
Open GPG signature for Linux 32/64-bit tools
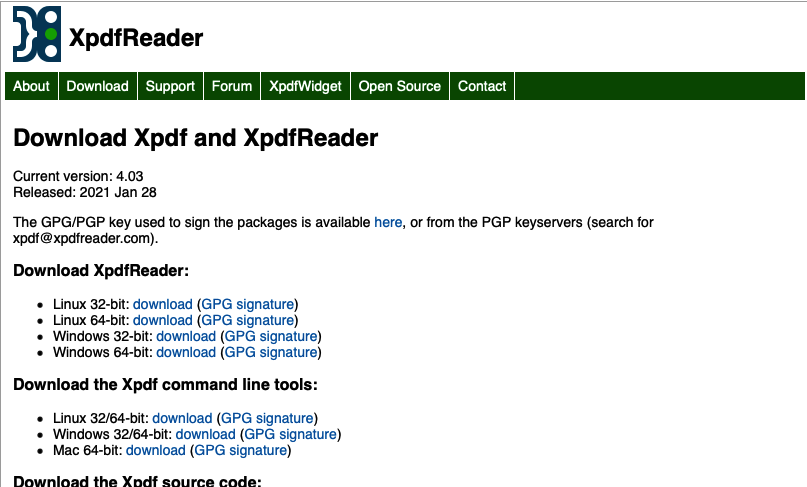(267, 418)
